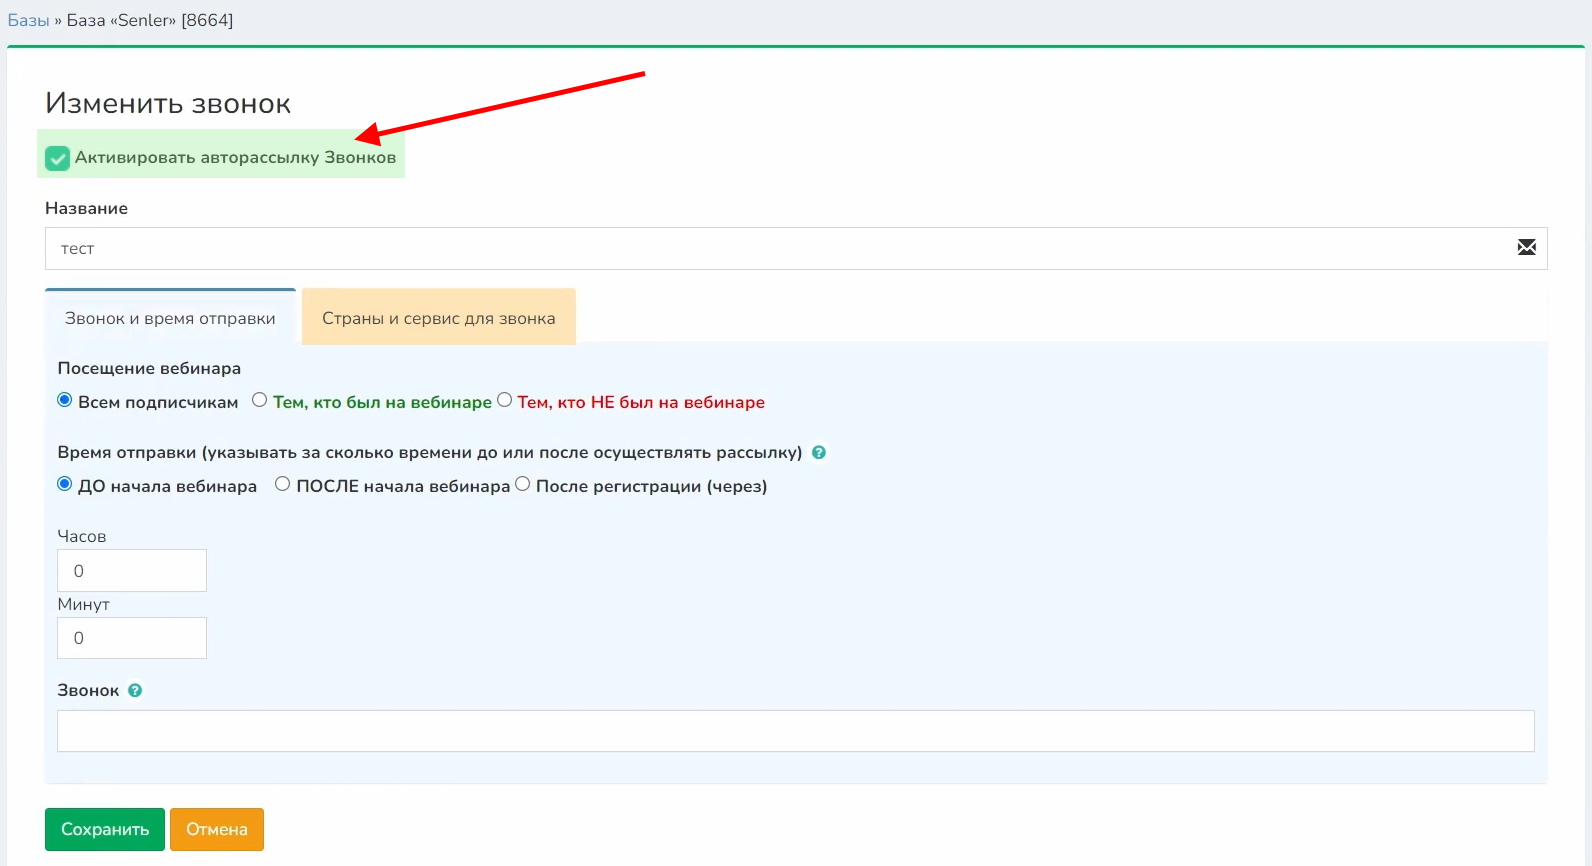The height and width of the screenshot is (866, 1592).
Task: Select После регистрации (через) radio button
Action: tap(523, 484)
